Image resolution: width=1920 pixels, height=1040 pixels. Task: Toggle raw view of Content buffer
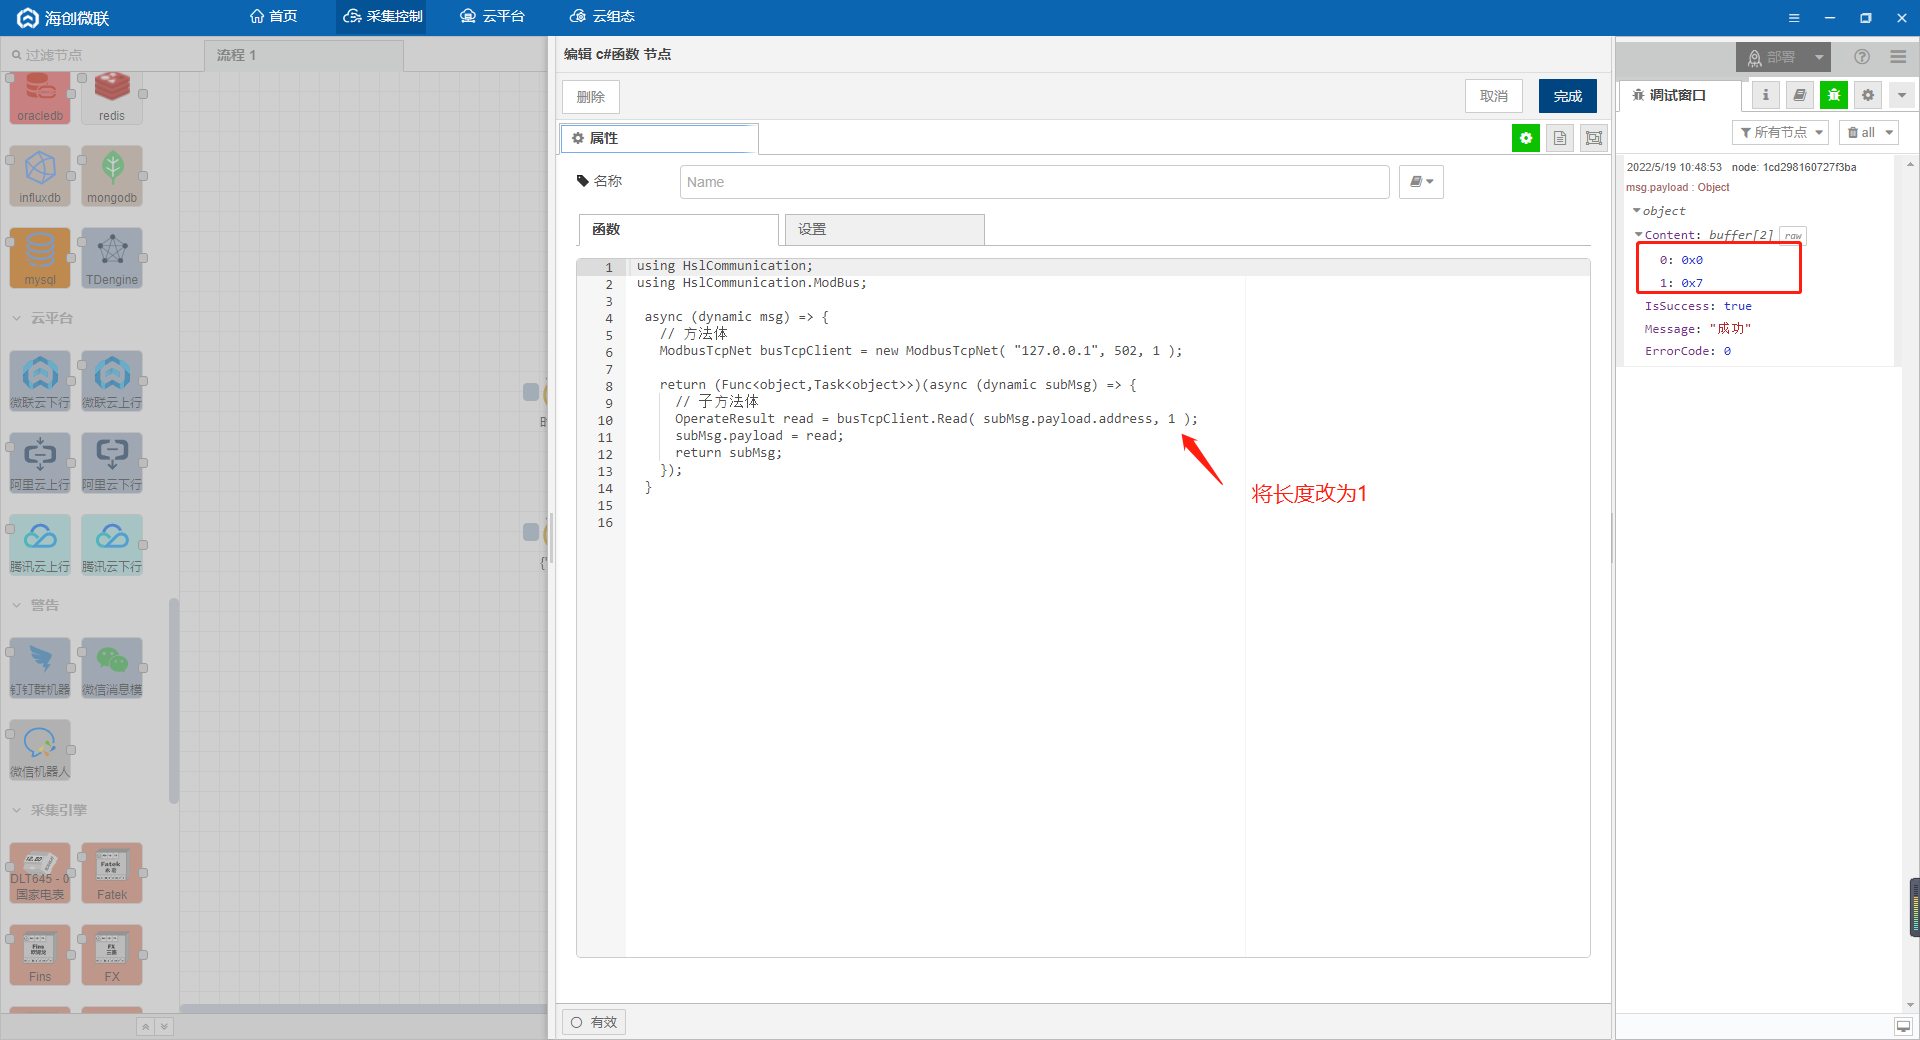pos(1793,236)
